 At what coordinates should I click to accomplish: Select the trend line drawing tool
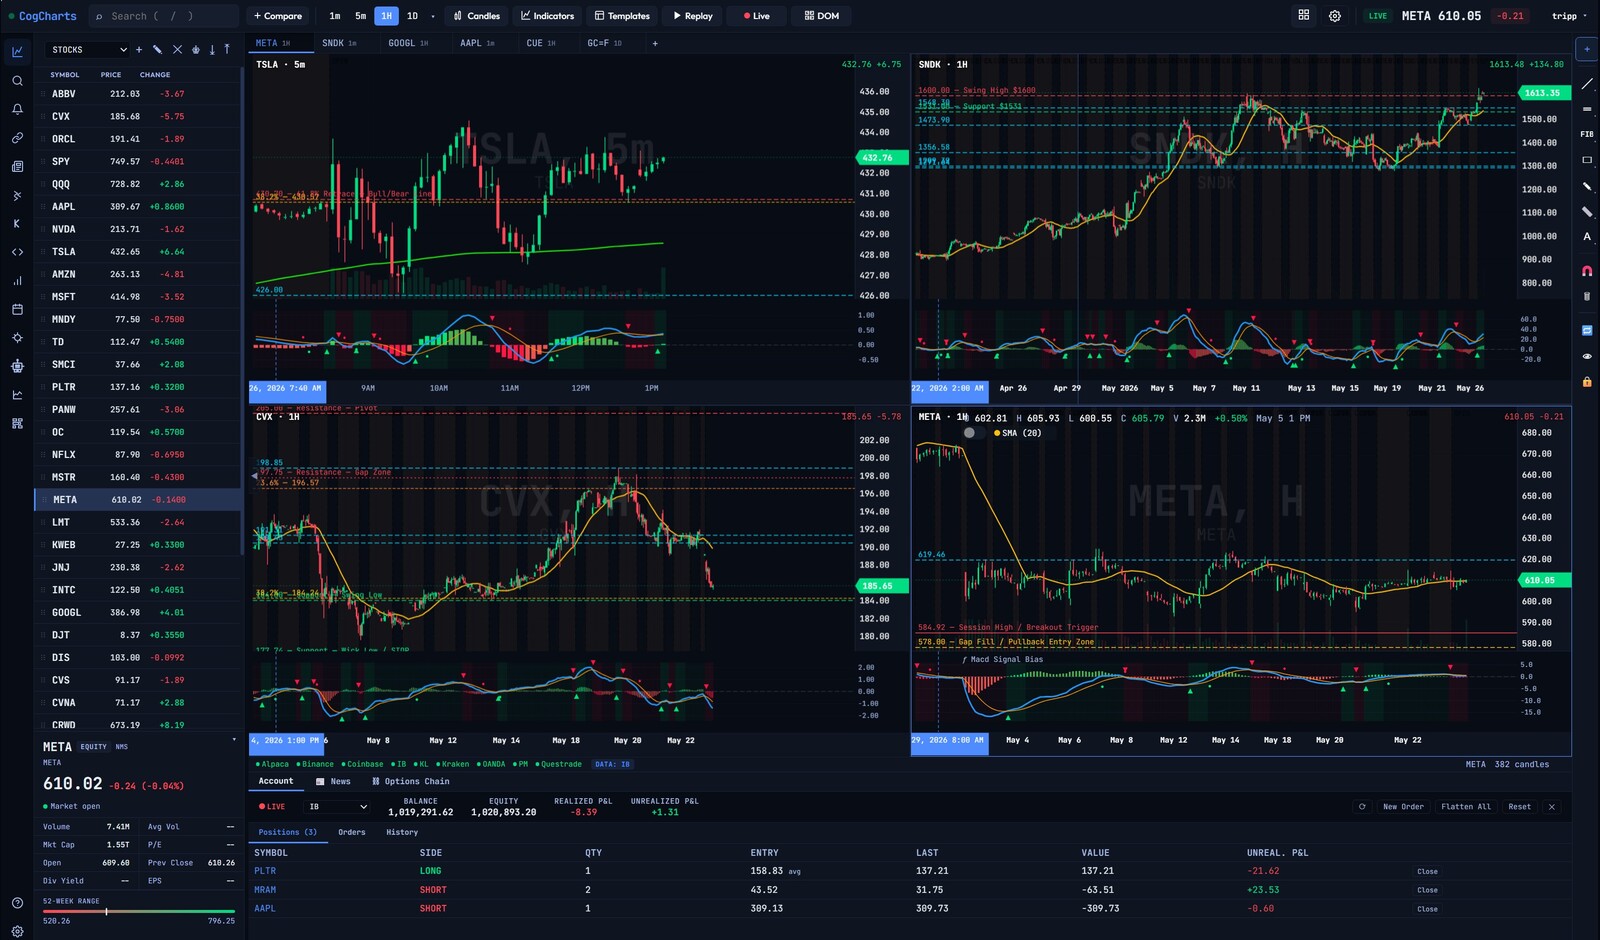[x=1587, y=84]
